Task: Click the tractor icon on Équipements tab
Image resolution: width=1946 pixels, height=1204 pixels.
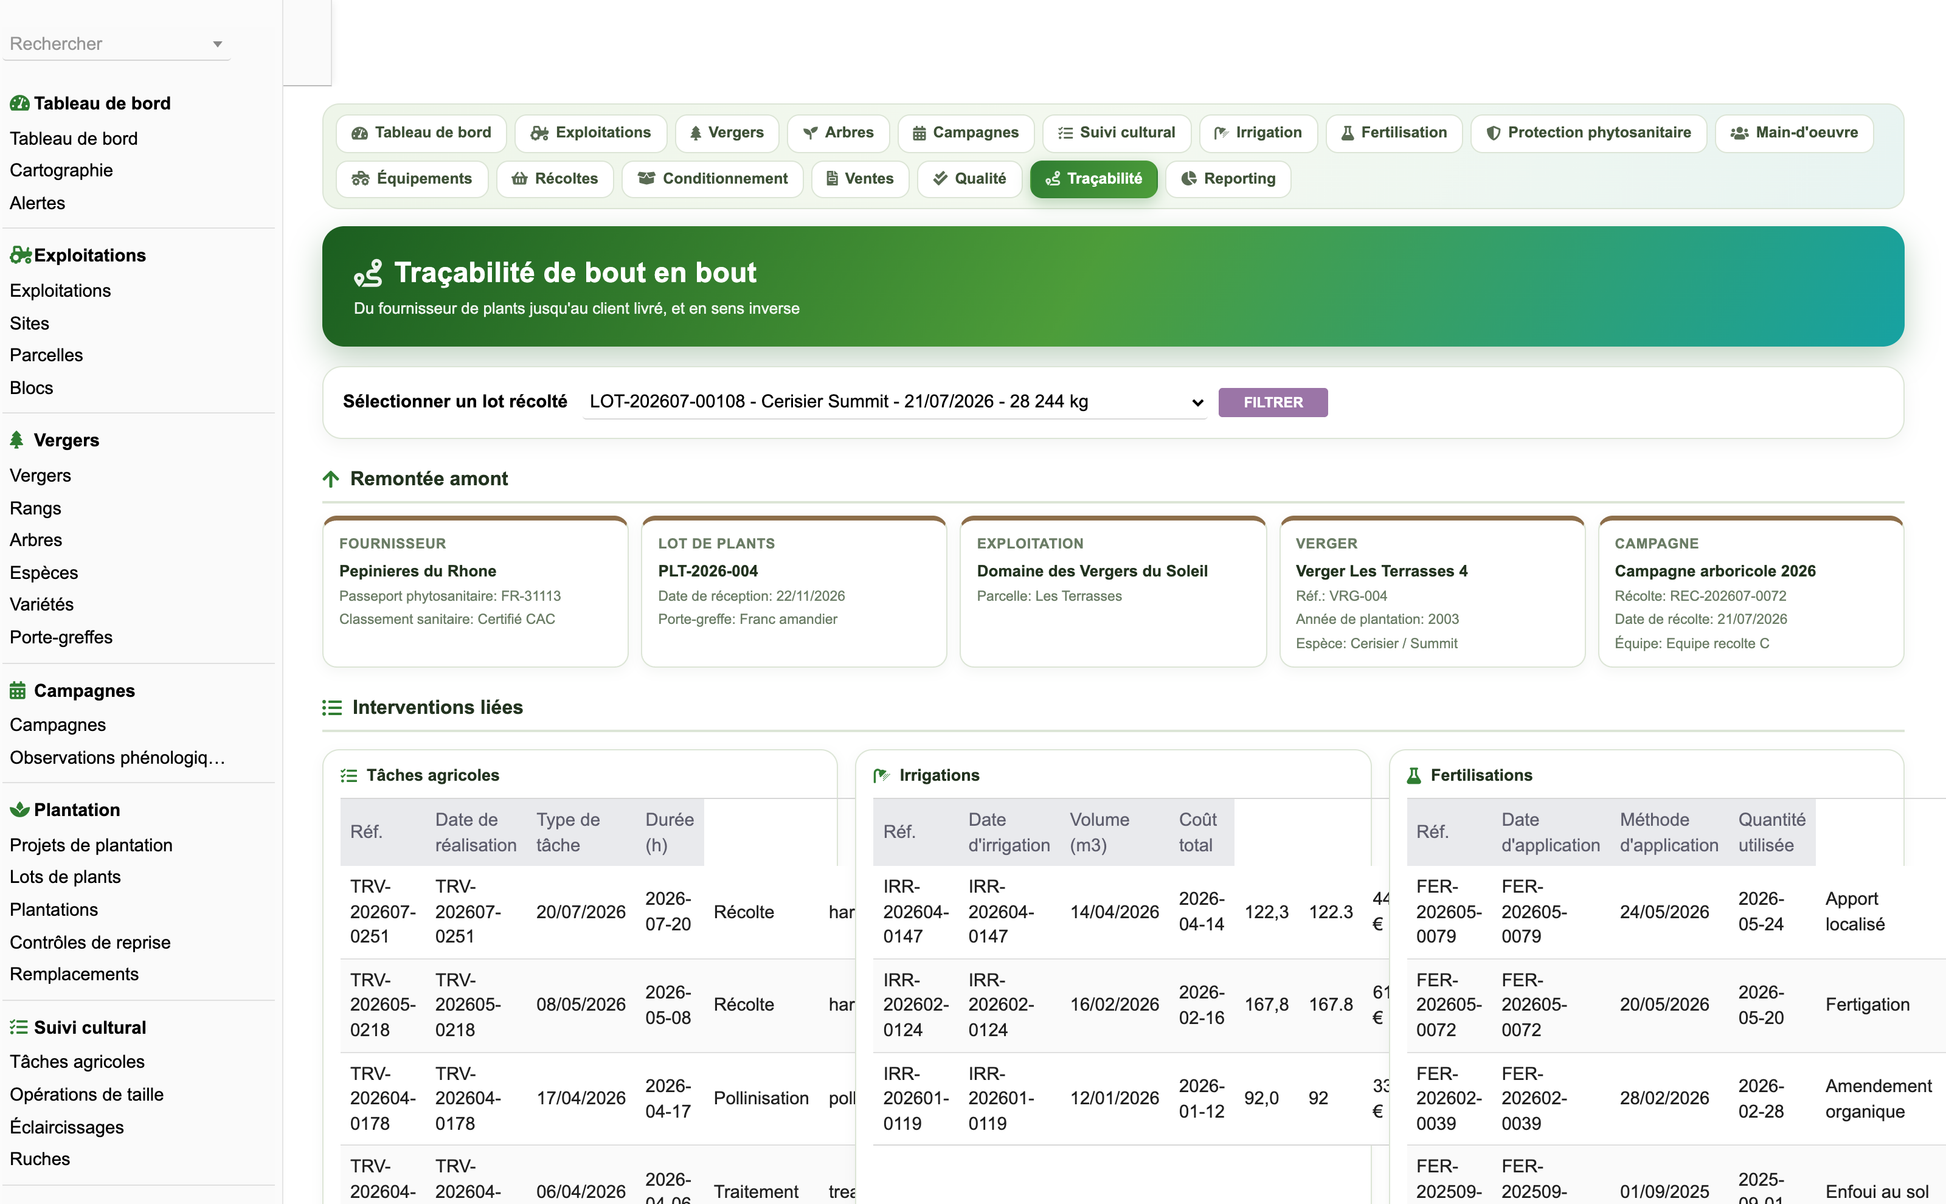Action: pyautogui.click(x=361, y=179)
